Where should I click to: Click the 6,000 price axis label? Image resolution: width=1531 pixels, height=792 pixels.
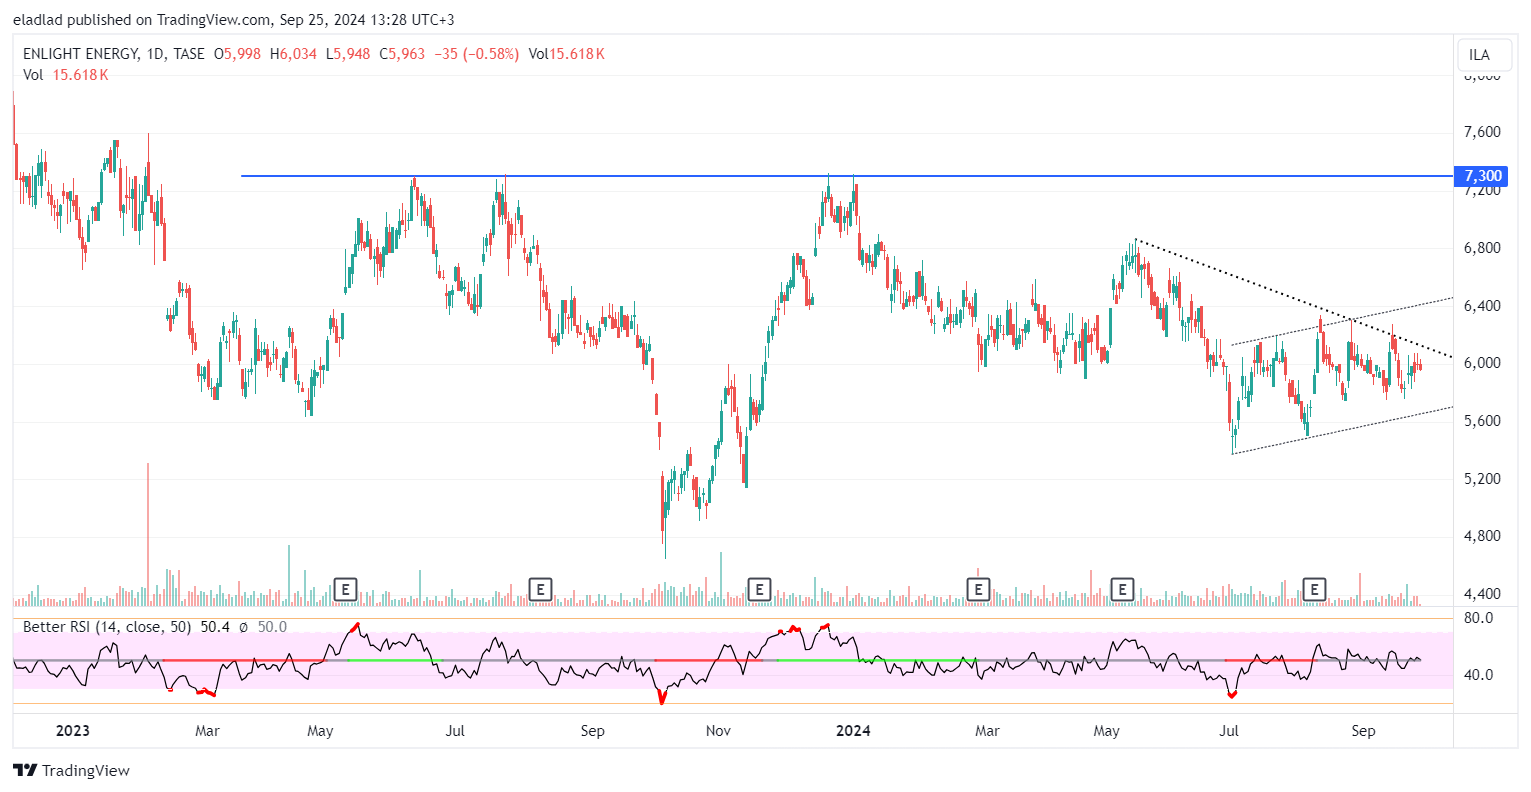point(1482,363)
